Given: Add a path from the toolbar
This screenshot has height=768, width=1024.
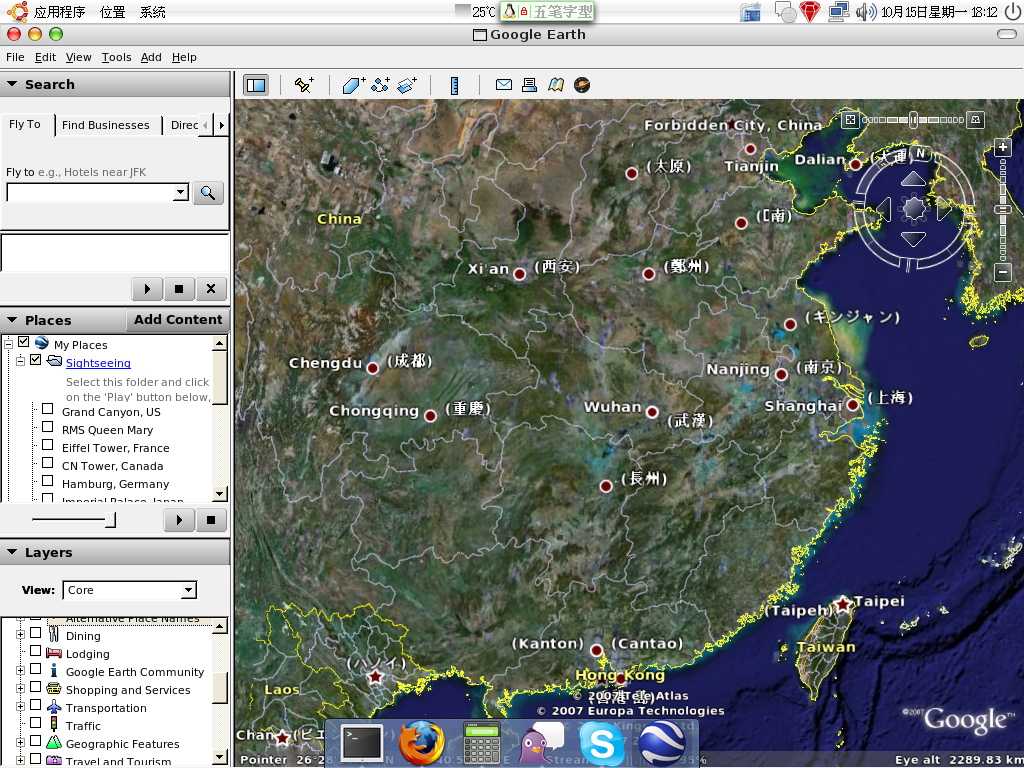Looking at the screenshot, I should tap(380, 85).
